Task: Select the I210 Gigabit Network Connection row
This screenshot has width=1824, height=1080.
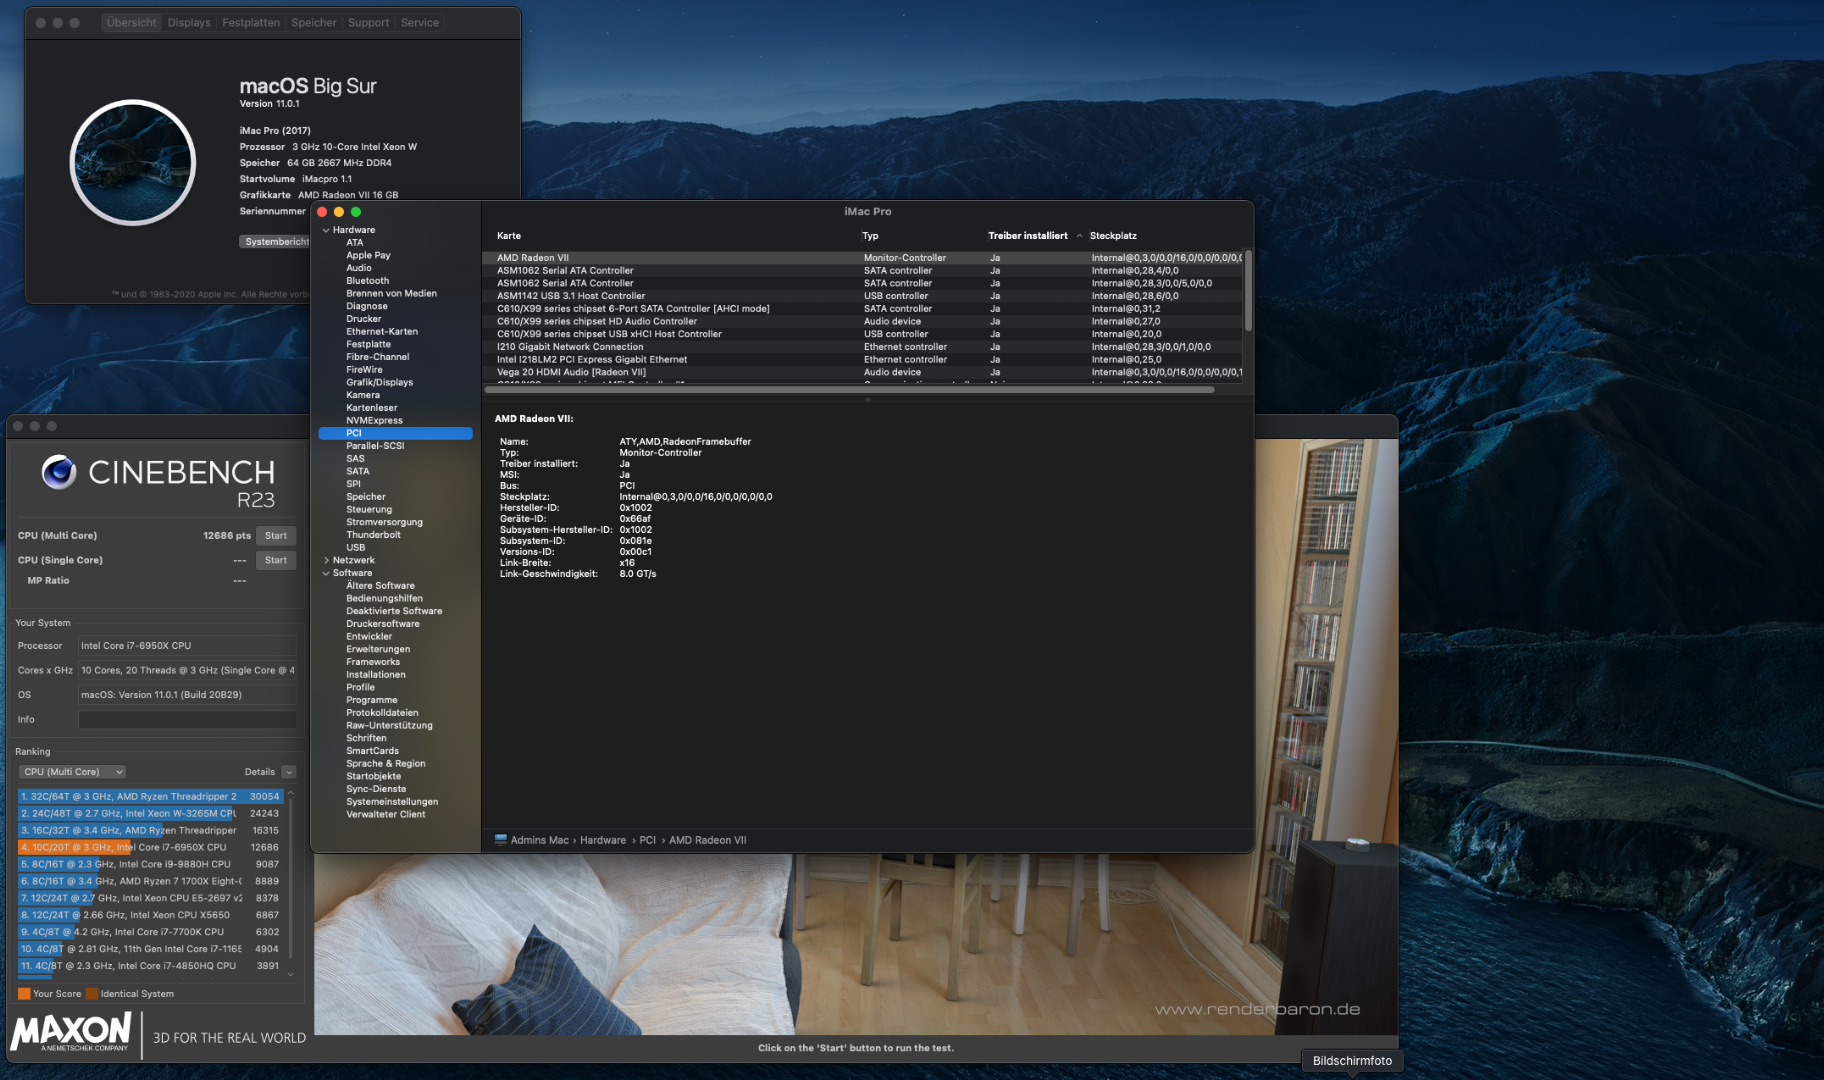Action: pos(864,347)
